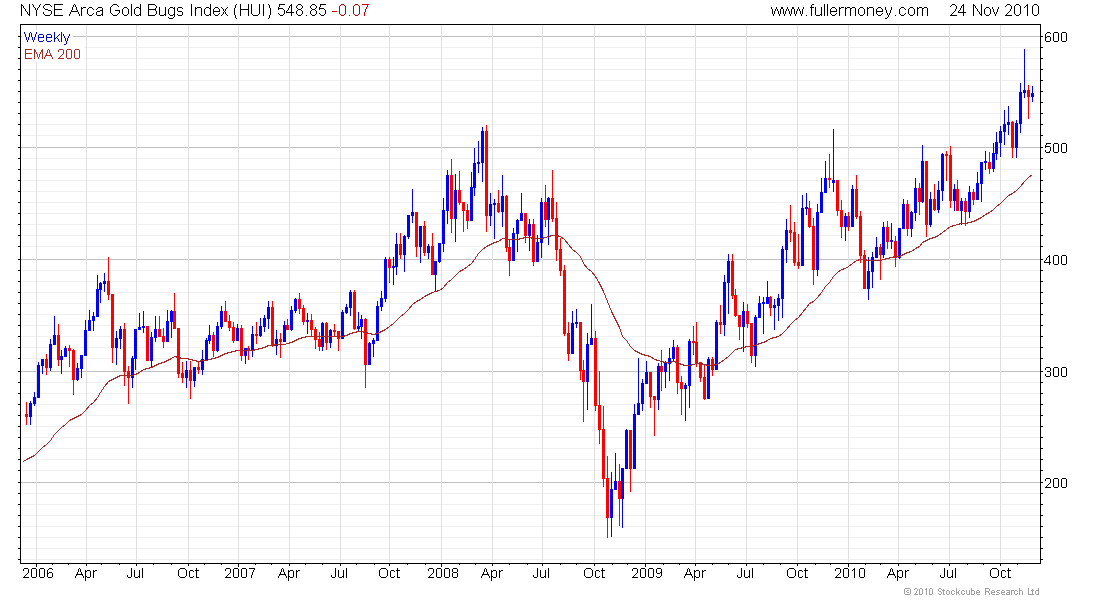
Task: Click the price change value -0.07
Action: coord(350,11)
